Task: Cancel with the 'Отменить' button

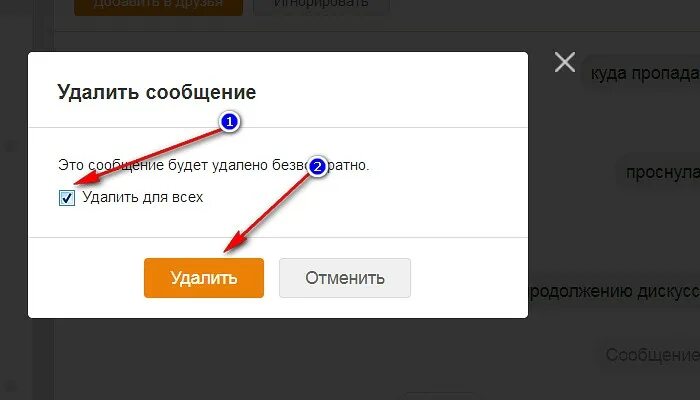Action: click(345, 278)
